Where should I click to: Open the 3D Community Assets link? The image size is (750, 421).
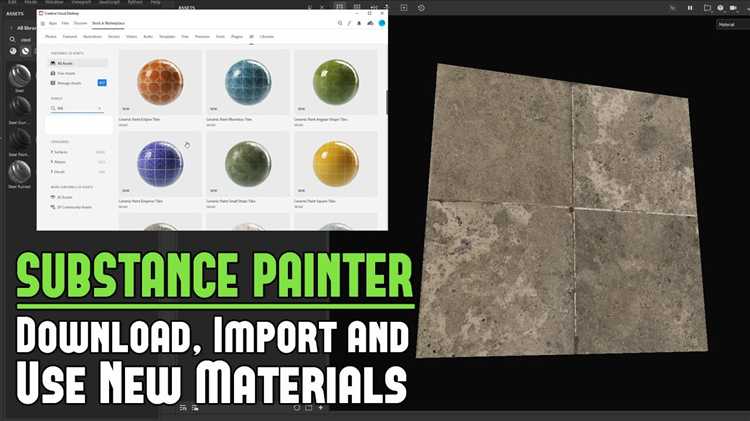[72, 207]
